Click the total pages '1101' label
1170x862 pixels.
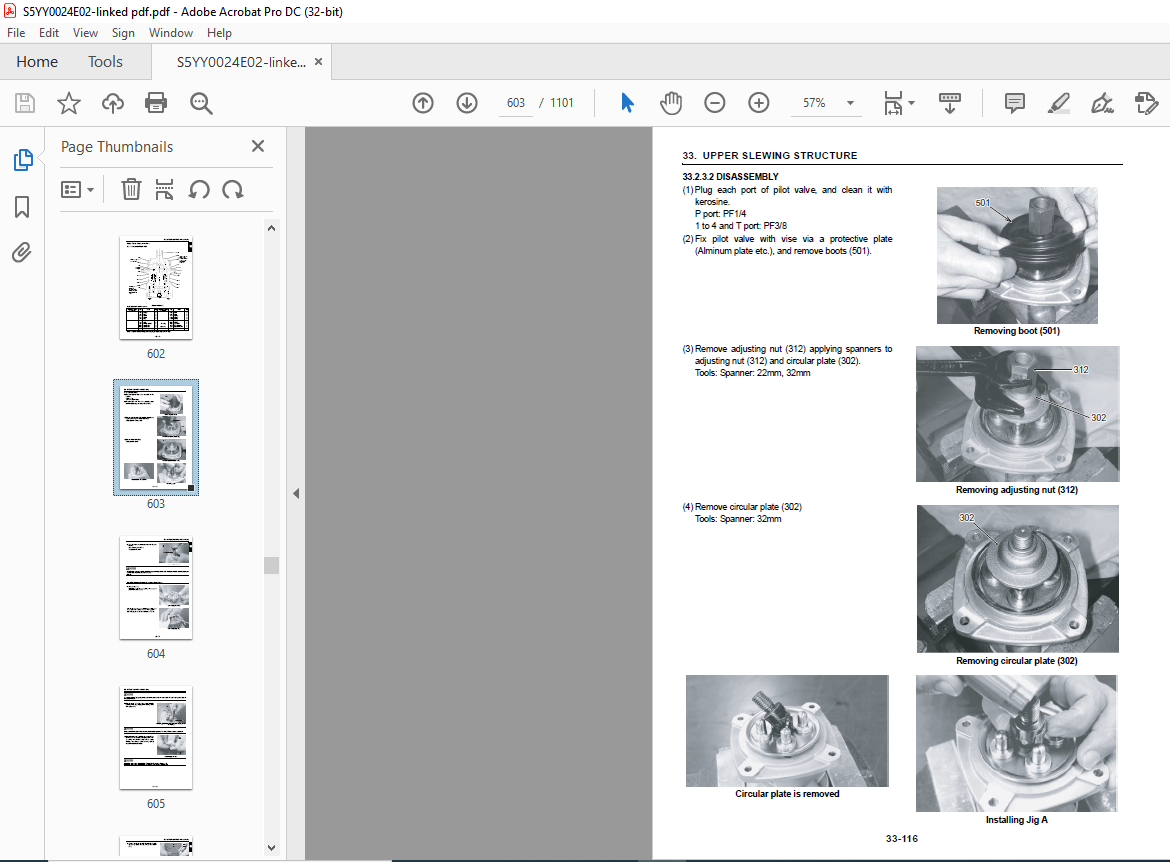[562, 103]
